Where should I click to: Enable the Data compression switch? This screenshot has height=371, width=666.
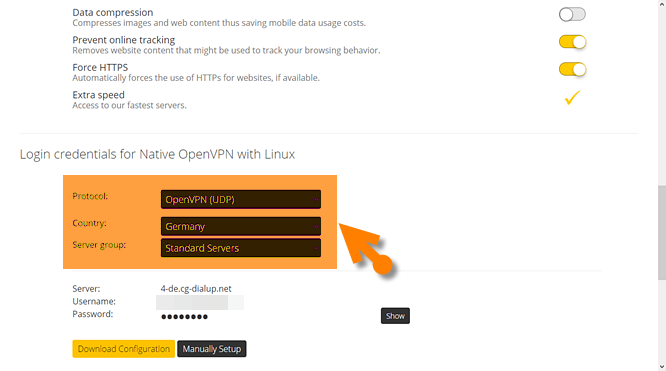(572, 14)
